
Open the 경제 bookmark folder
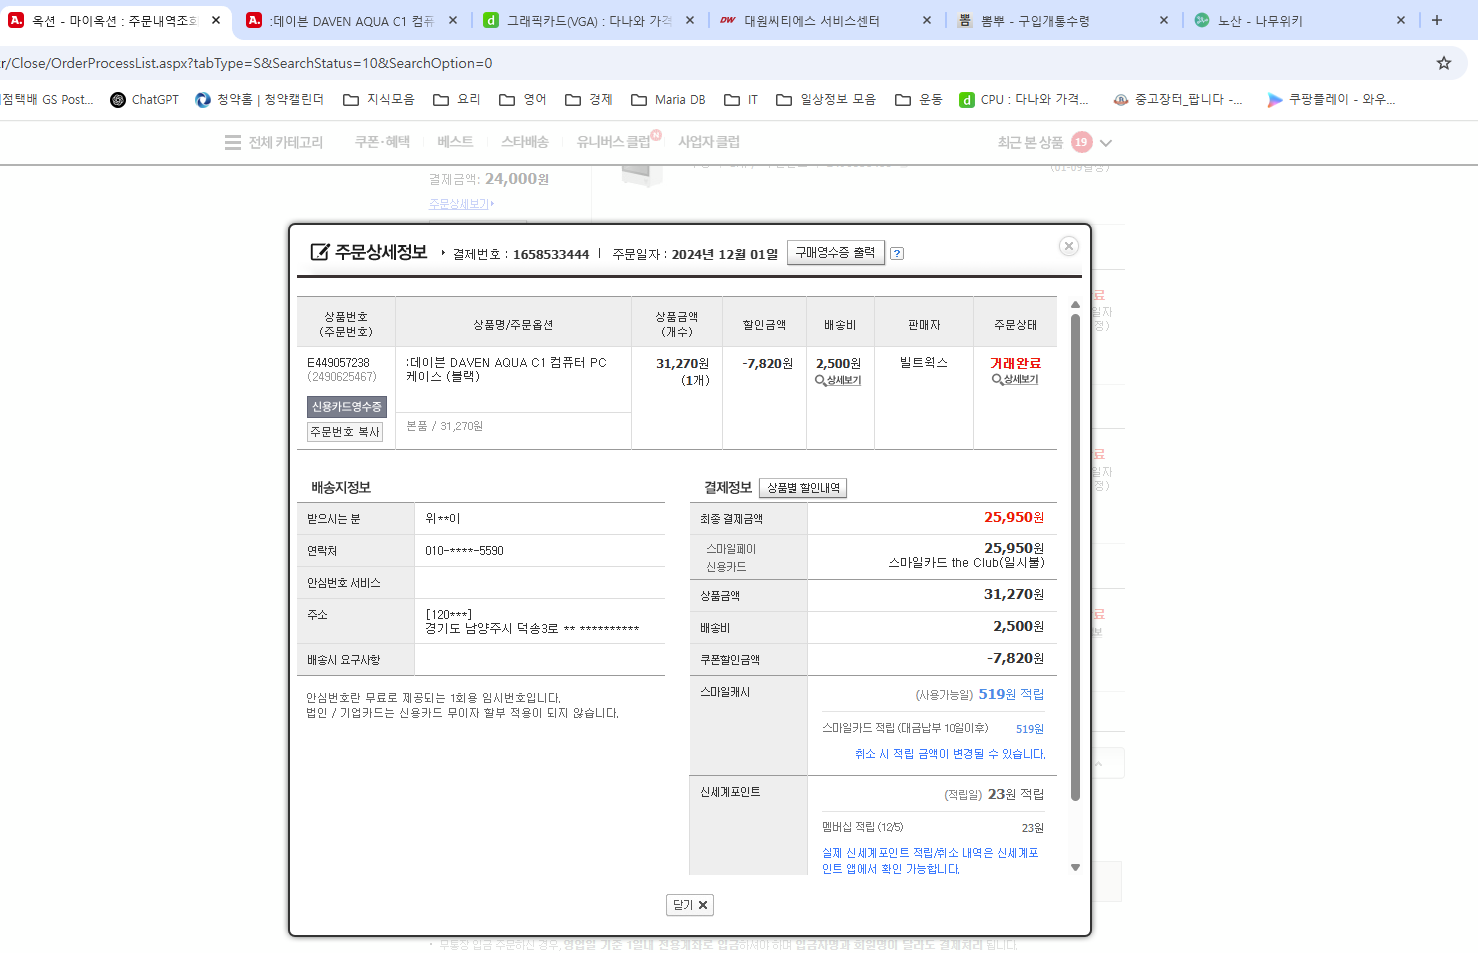pyautogui.click(x=589, y=100)
